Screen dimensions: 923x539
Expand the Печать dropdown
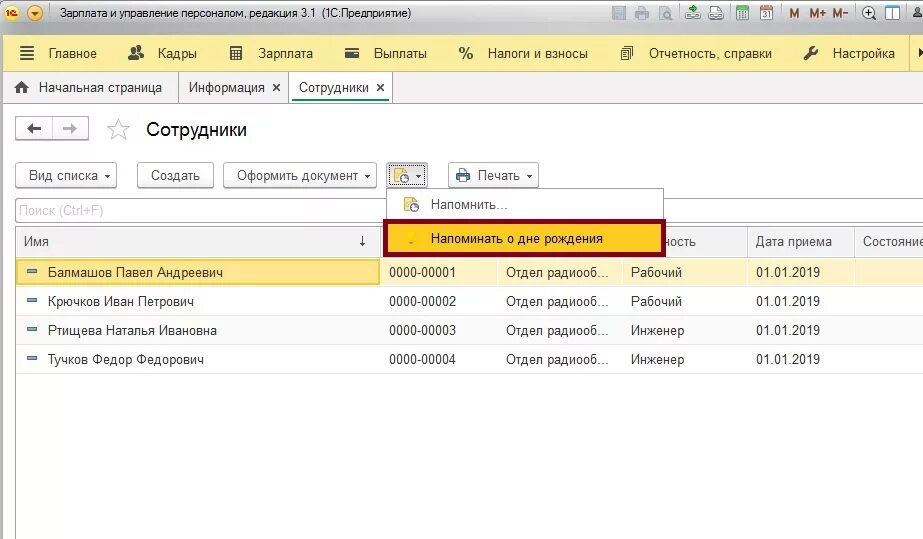493,175
